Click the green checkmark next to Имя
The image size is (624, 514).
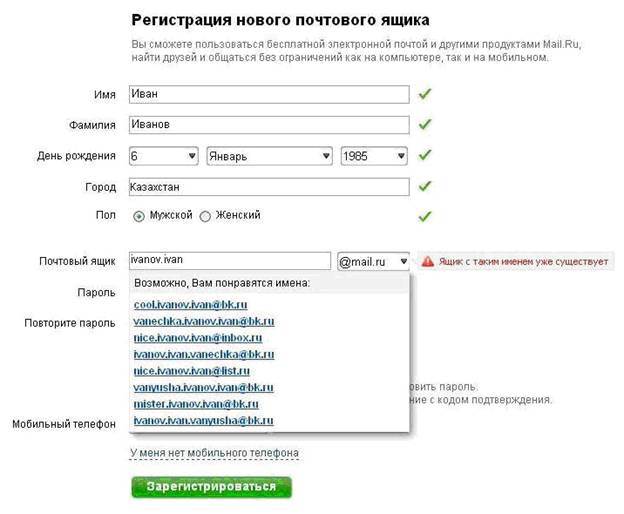(425, 94)
